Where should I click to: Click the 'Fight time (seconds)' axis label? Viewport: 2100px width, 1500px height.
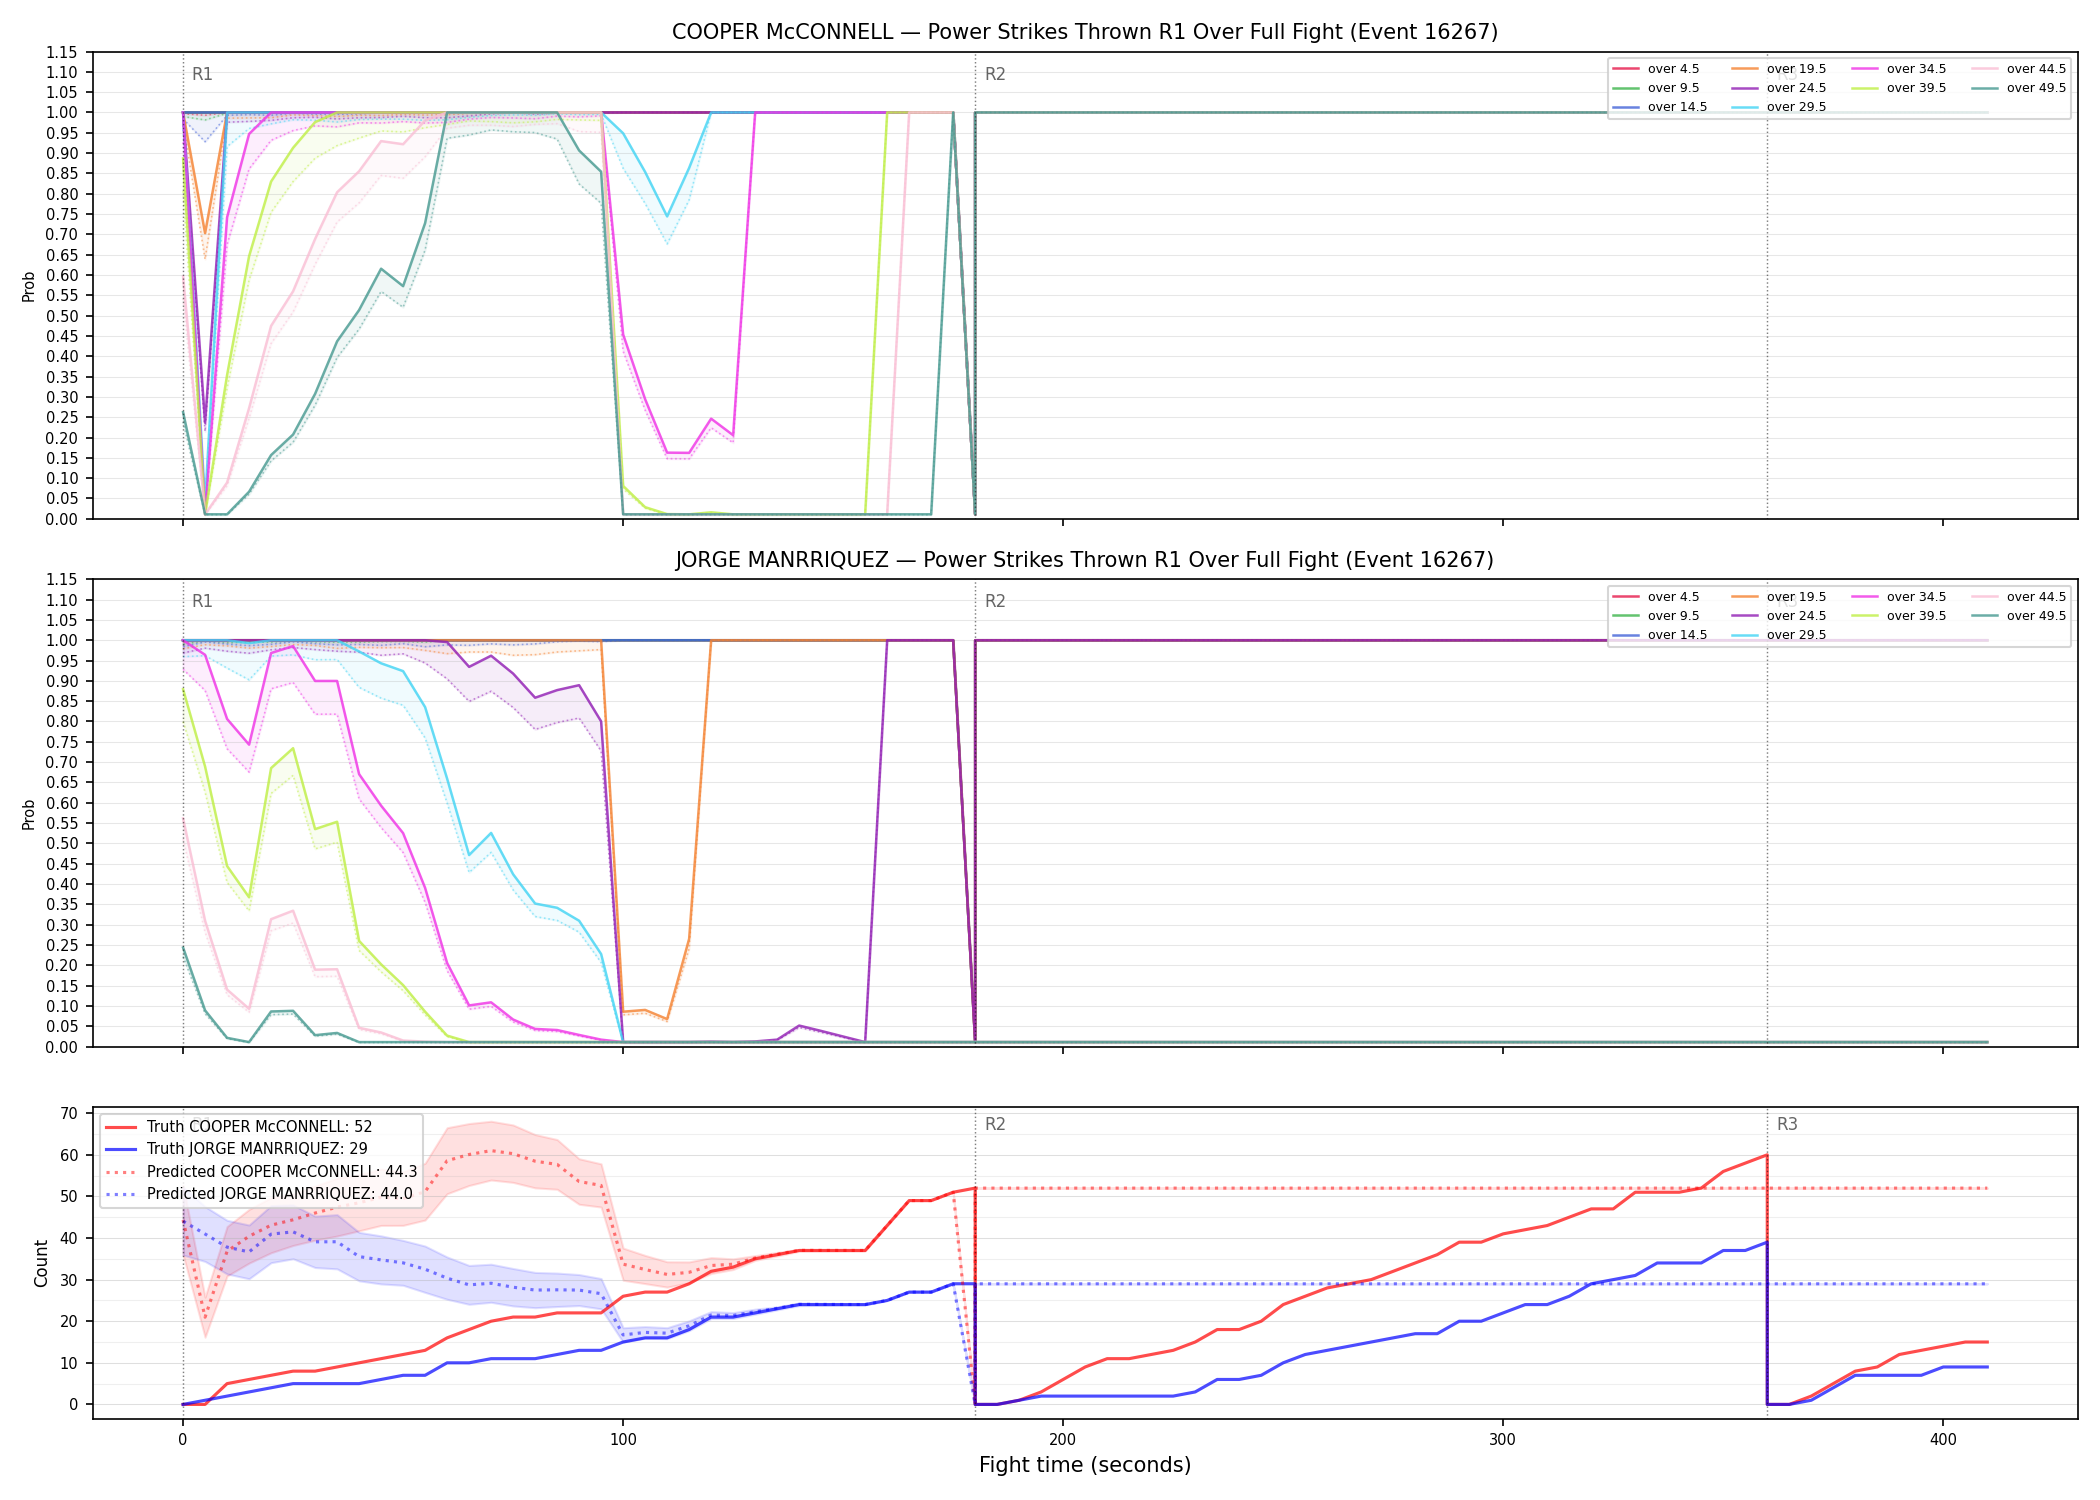(x=1085, y=1465)
